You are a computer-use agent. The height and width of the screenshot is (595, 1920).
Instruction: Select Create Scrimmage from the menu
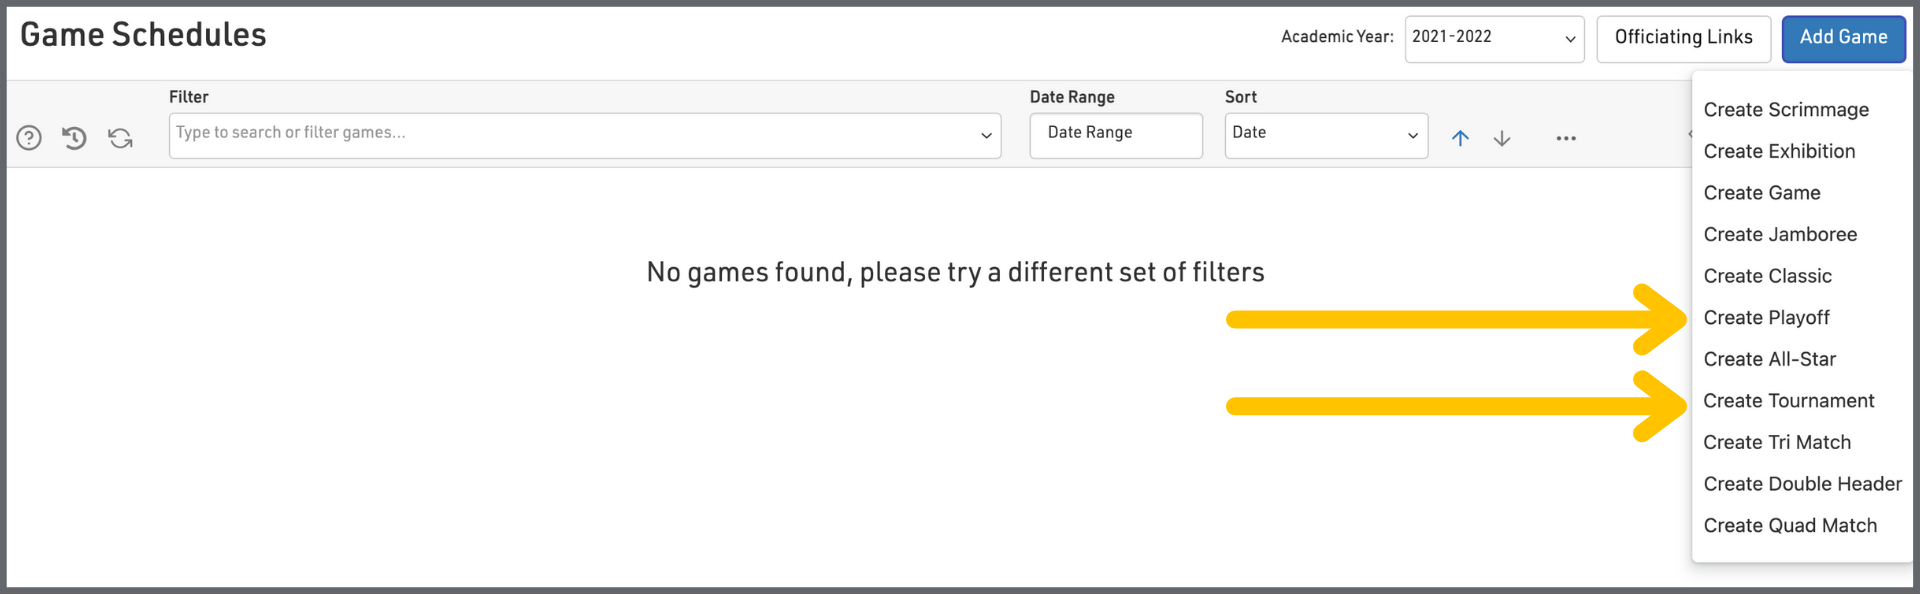(x=1786, y=110)
